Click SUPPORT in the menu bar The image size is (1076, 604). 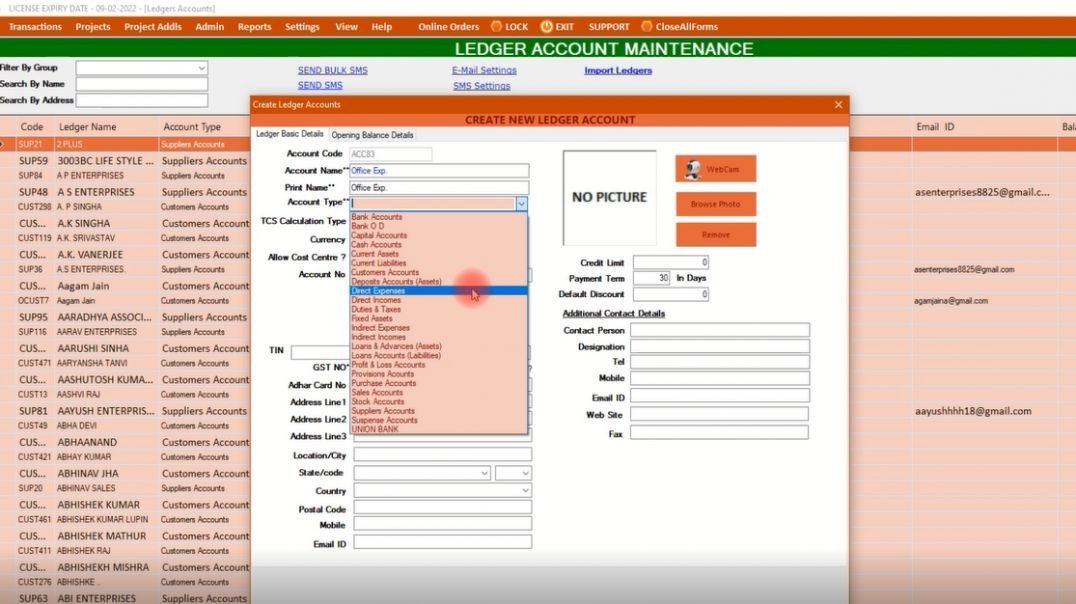click(608, 27)
